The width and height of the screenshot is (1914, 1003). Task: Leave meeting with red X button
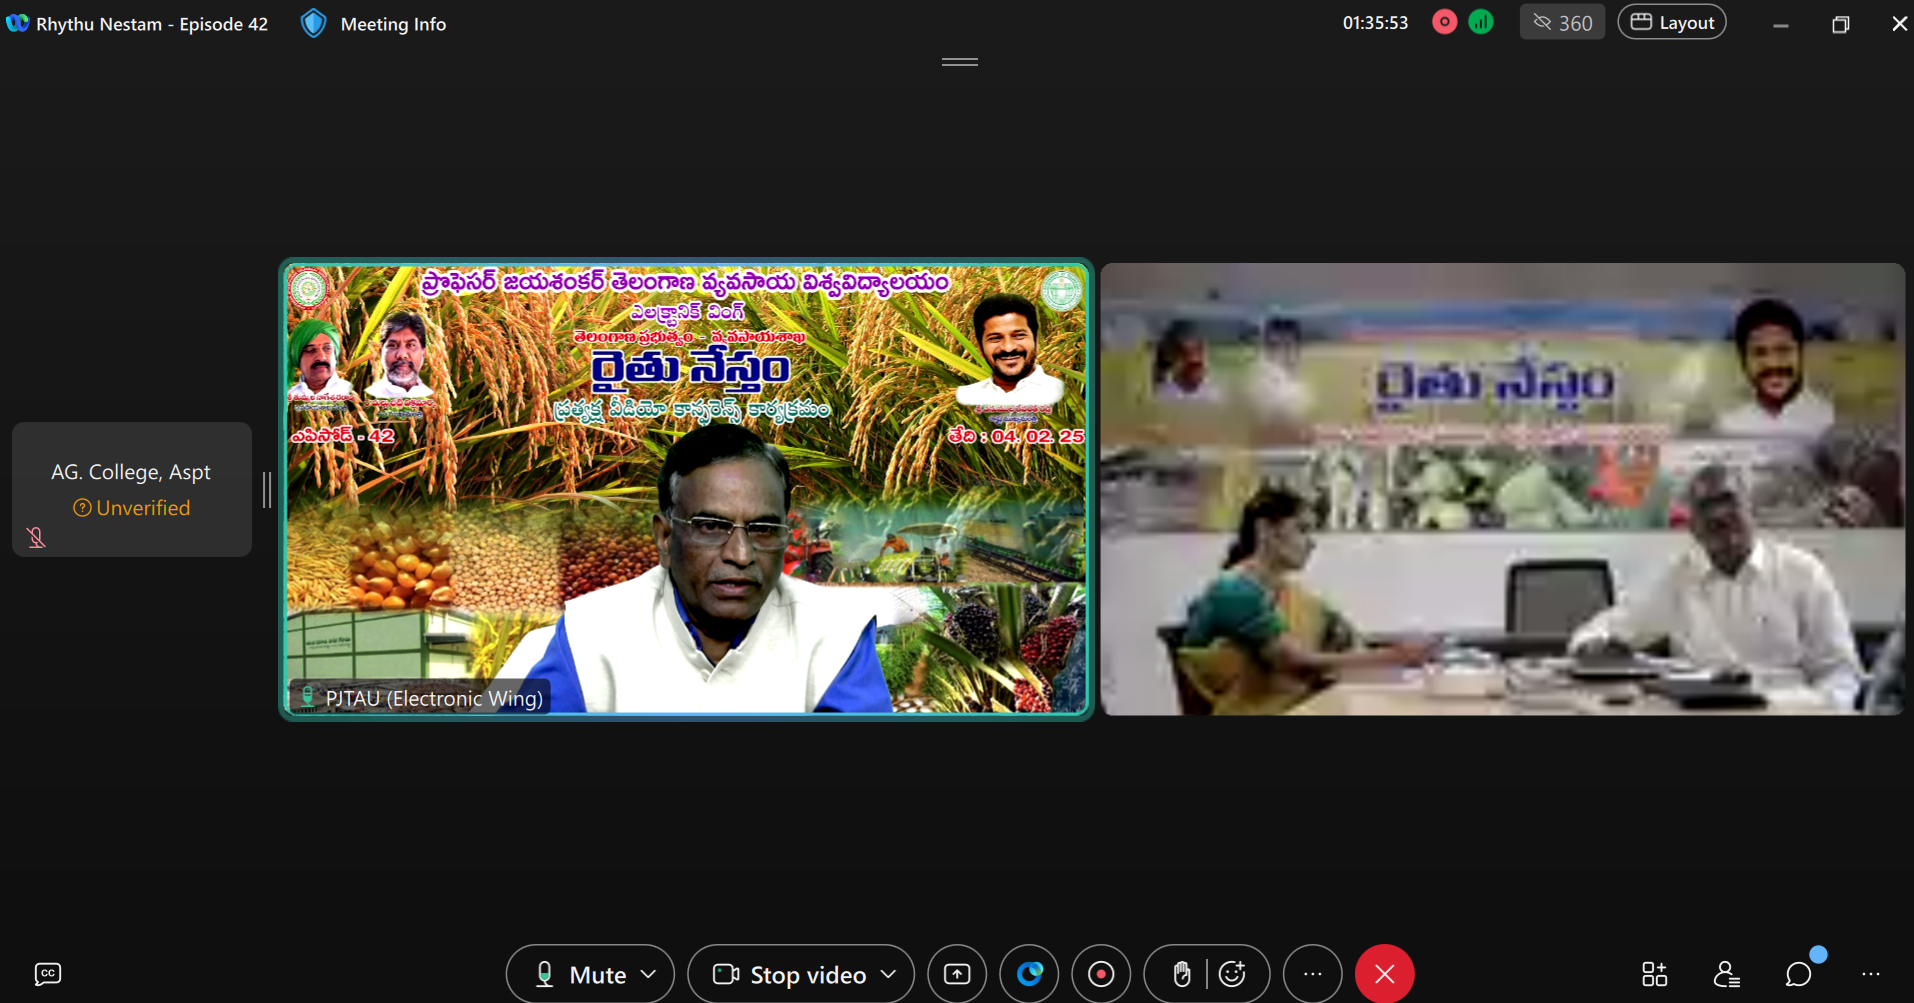coord(1385,974)
